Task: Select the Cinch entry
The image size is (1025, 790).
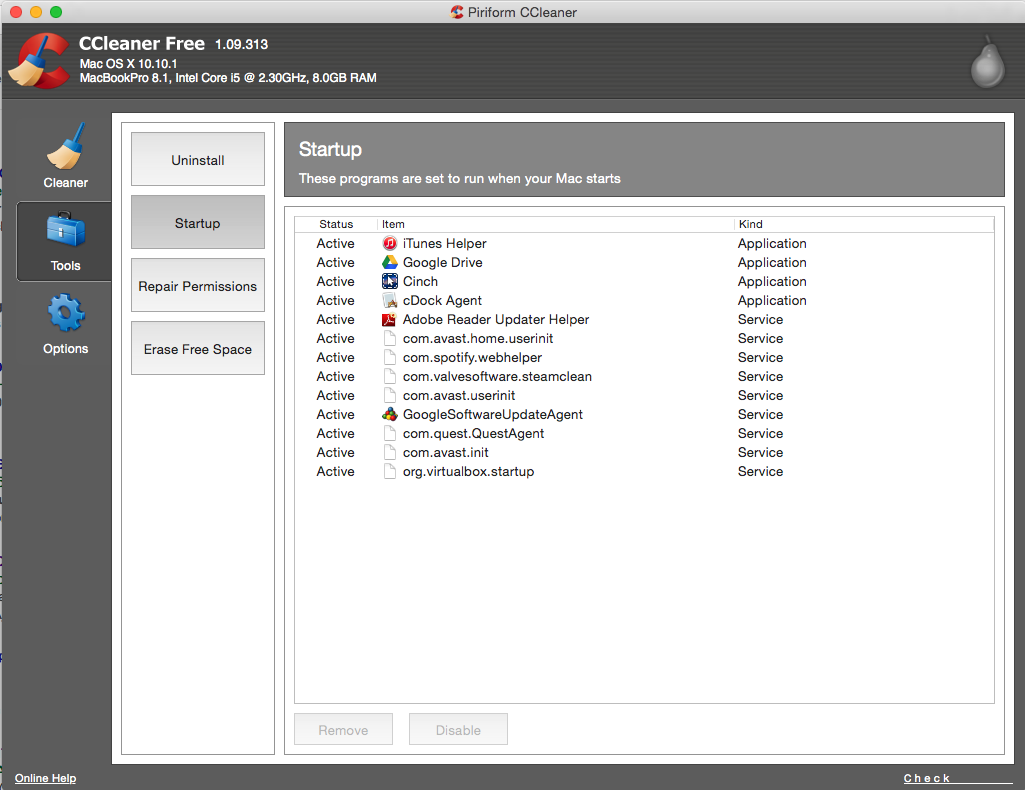Action: click(x=644, y=281)
